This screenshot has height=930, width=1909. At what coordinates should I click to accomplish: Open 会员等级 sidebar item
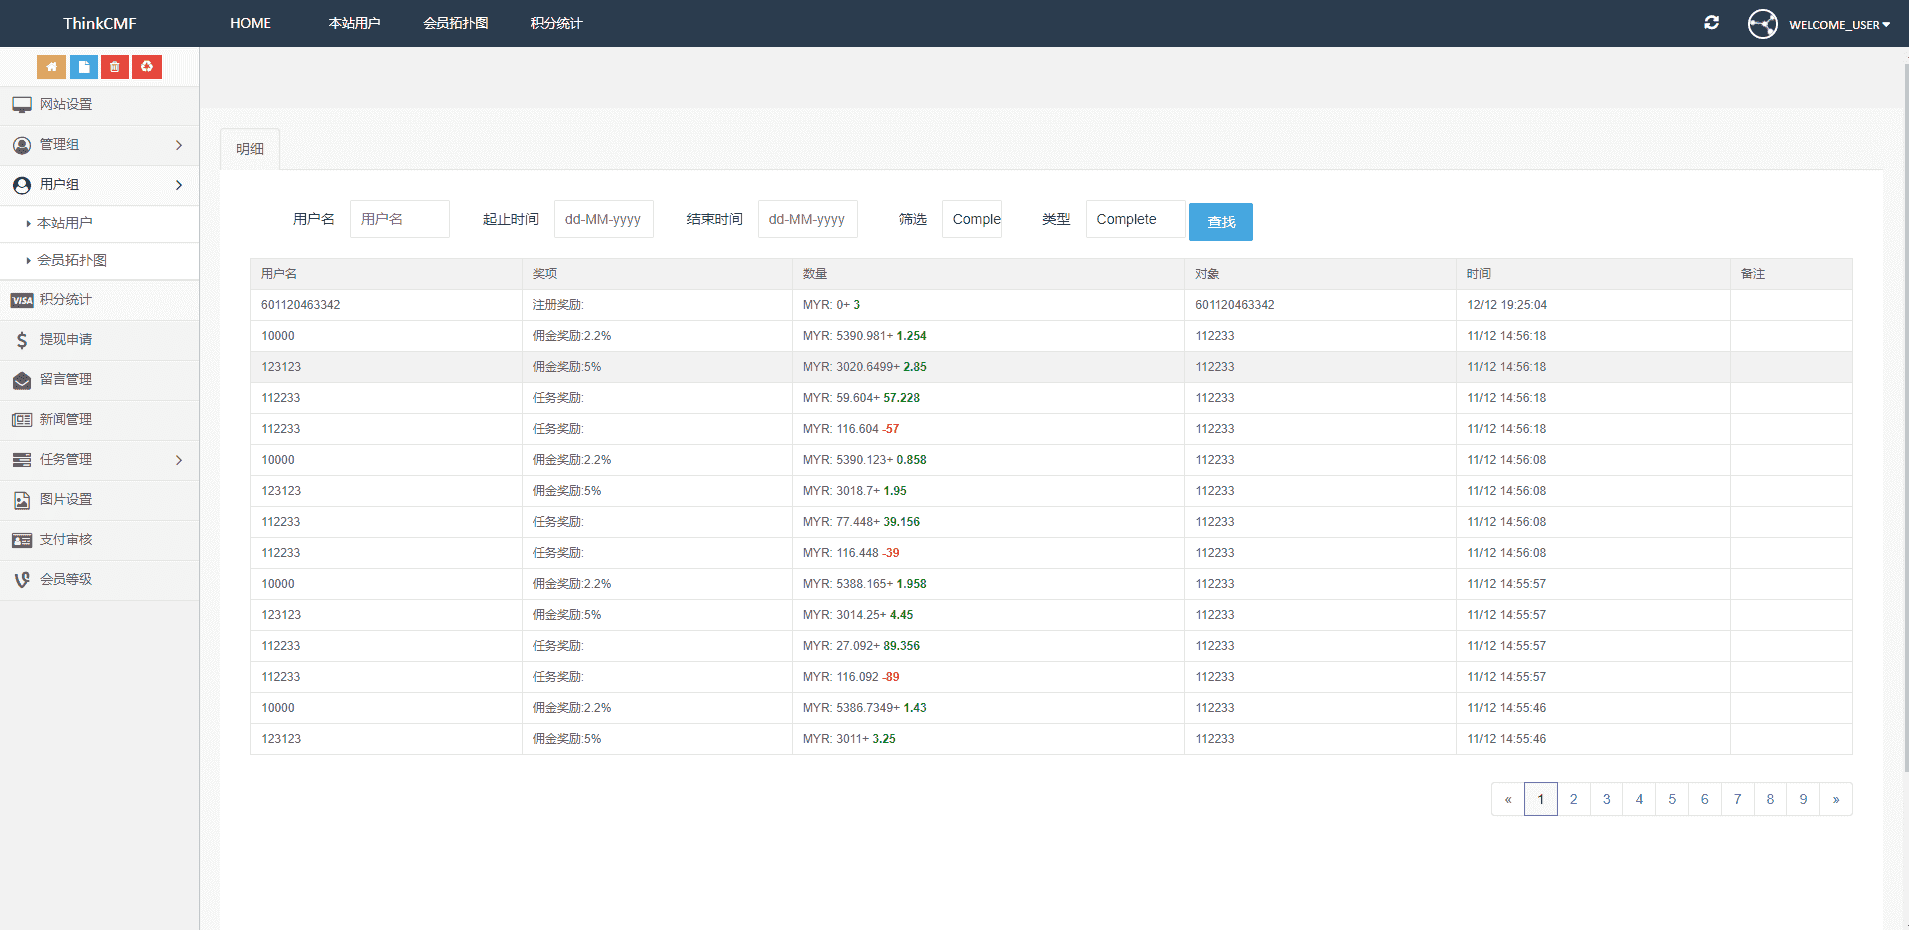pos(66,580)
